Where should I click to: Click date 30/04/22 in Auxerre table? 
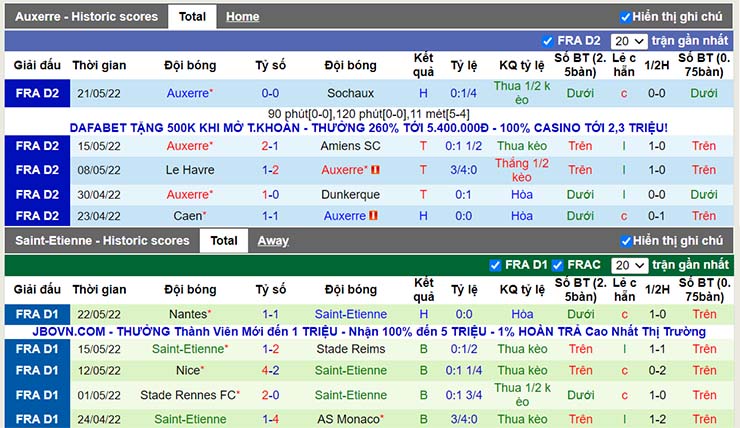[99, 194]
